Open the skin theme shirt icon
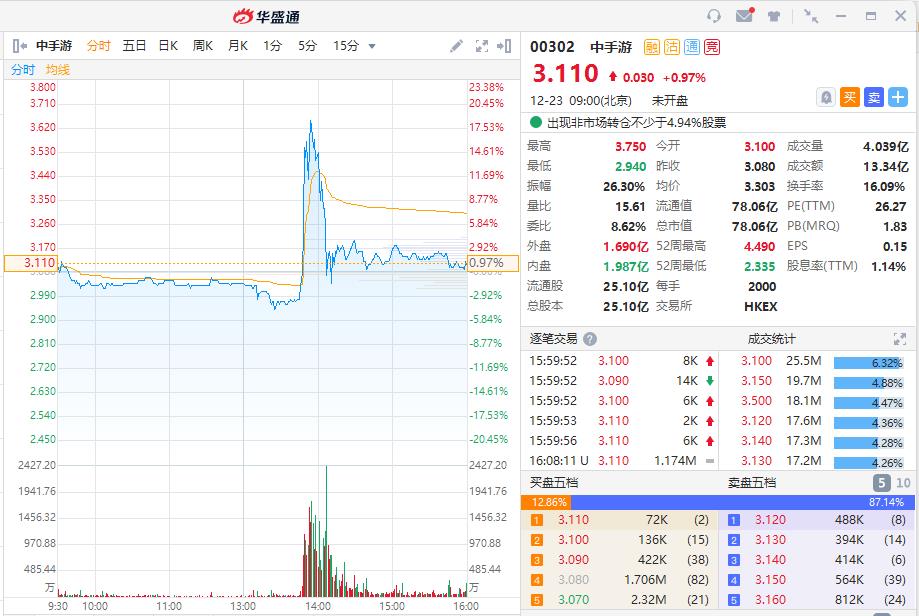The width and height of the screenshot is (919, 616). pyautogui.click(x=774, y=16)
